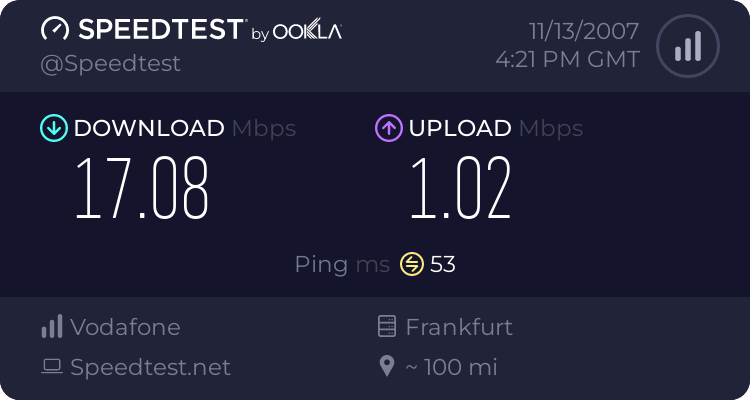Click the purple upload arrow icon
The height and width of the screenshot is (400, 750).
pos(388,128)
